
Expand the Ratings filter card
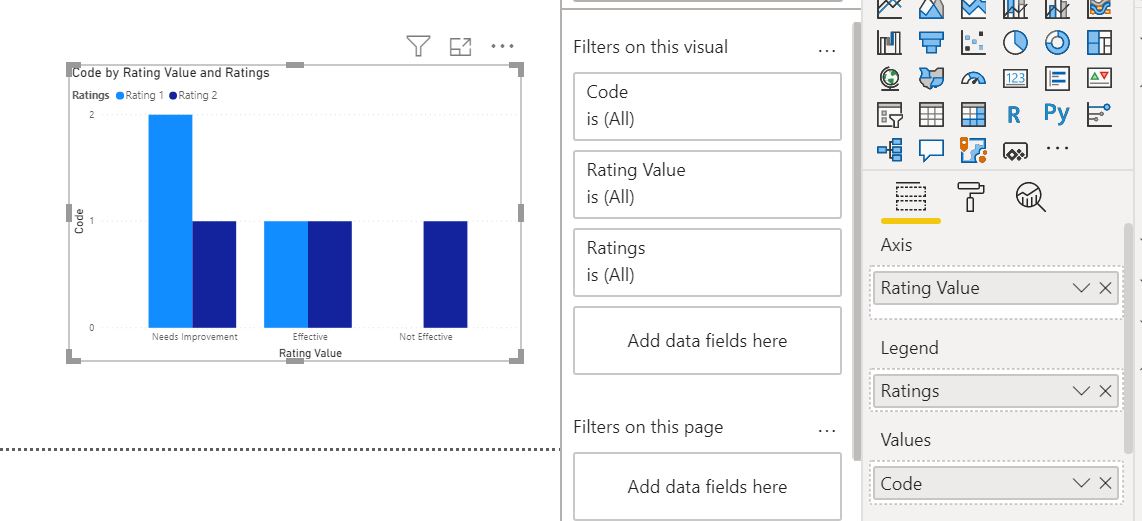(x=707, y=262)
